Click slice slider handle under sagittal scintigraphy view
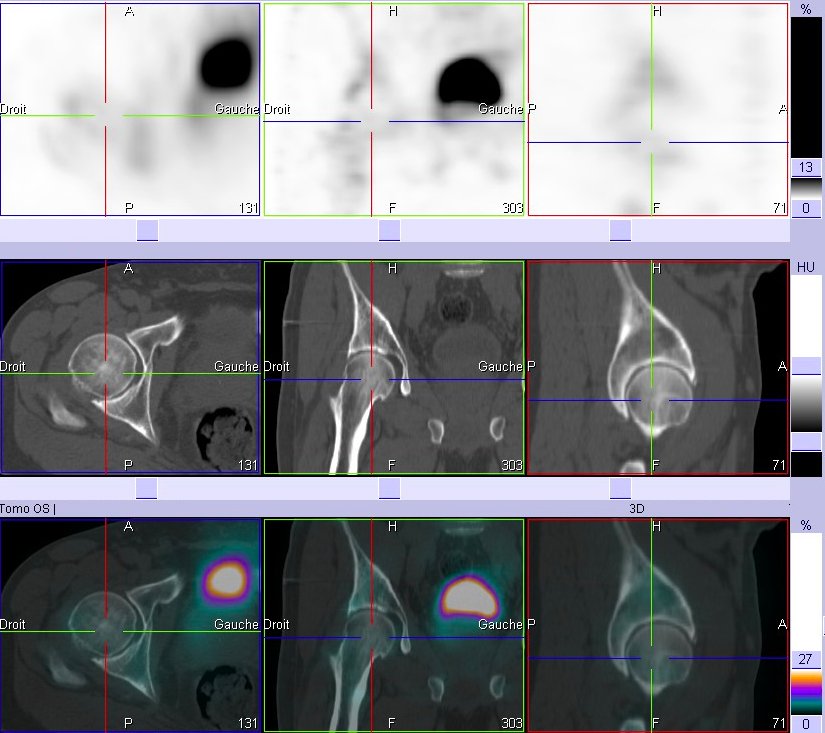This screenshot has height=733, width=825. pyautogui.click(x=620, y=230)
